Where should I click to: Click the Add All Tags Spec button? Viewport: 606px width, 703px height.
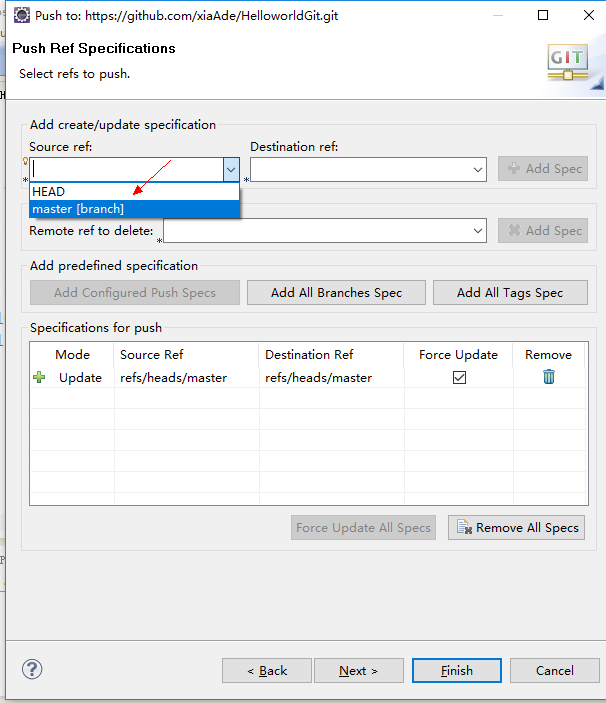point(510,293)
